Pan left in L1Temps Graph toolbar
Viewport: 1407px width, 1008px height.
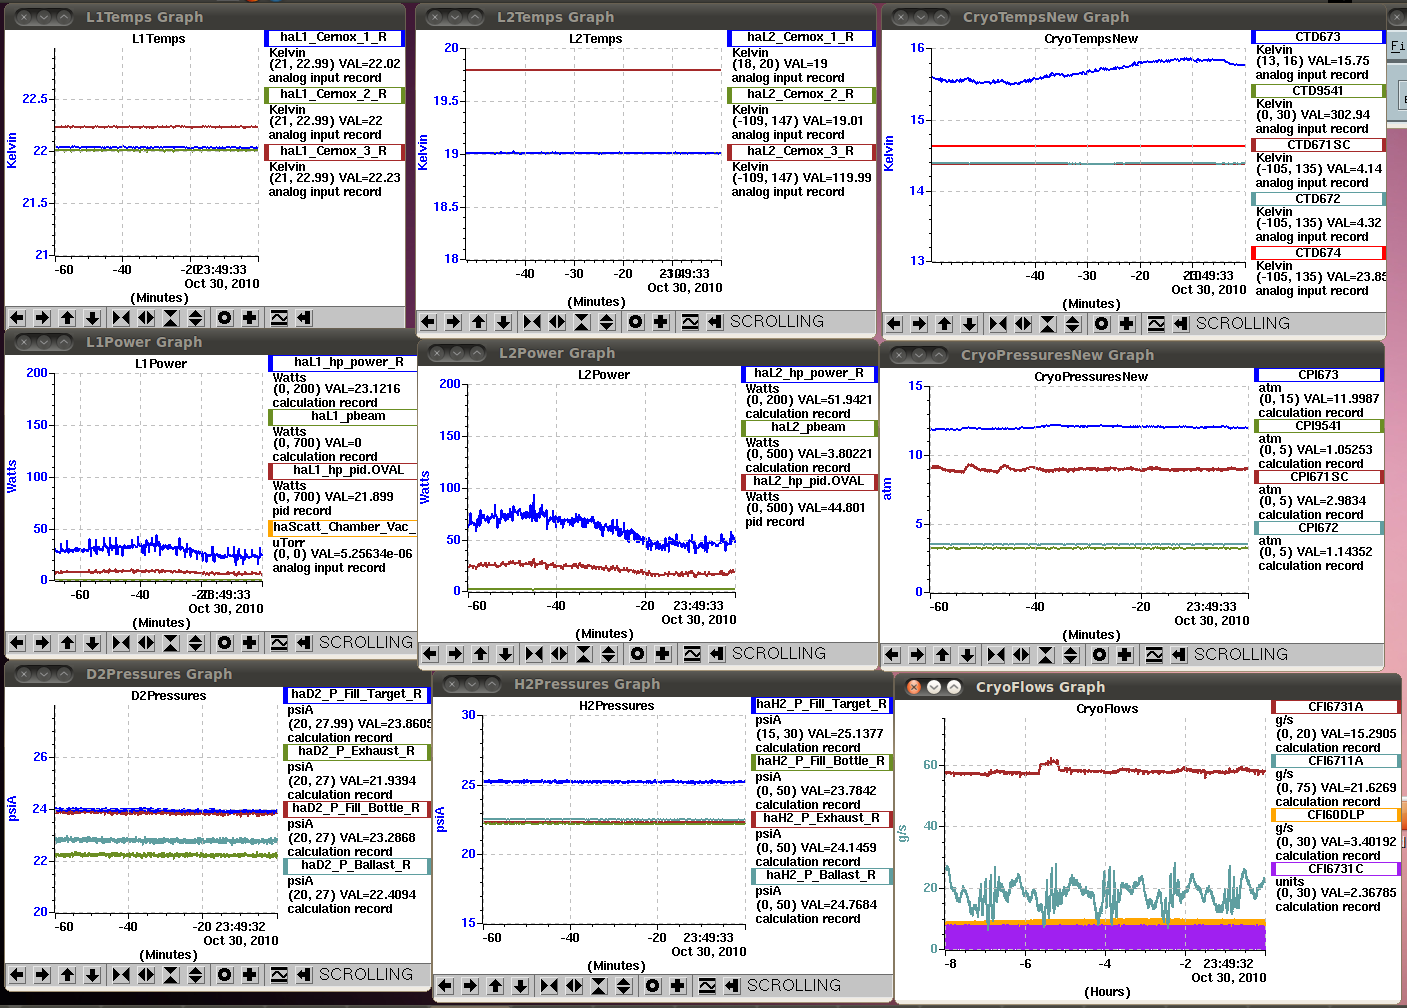[x=17, y=318]
